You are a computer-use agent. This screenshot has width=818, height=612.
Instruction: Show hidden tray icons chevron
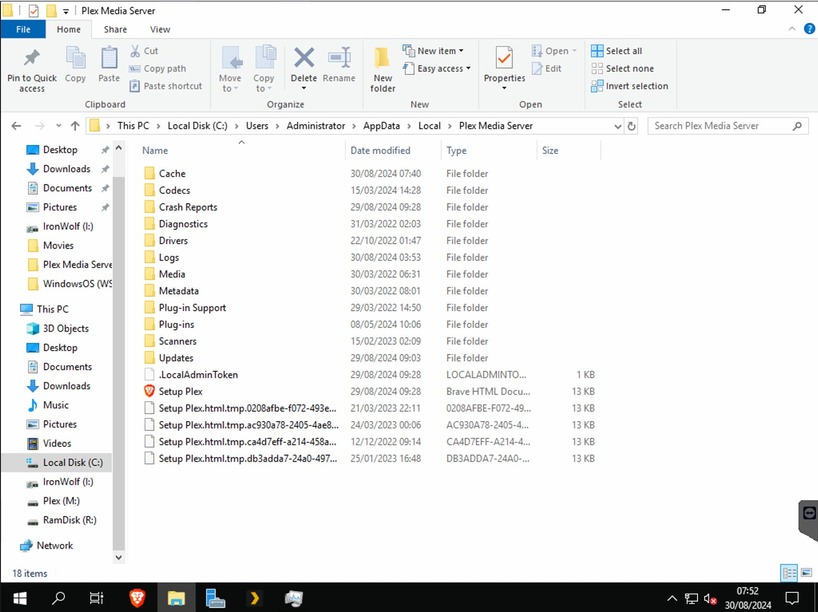click(672, 598)
